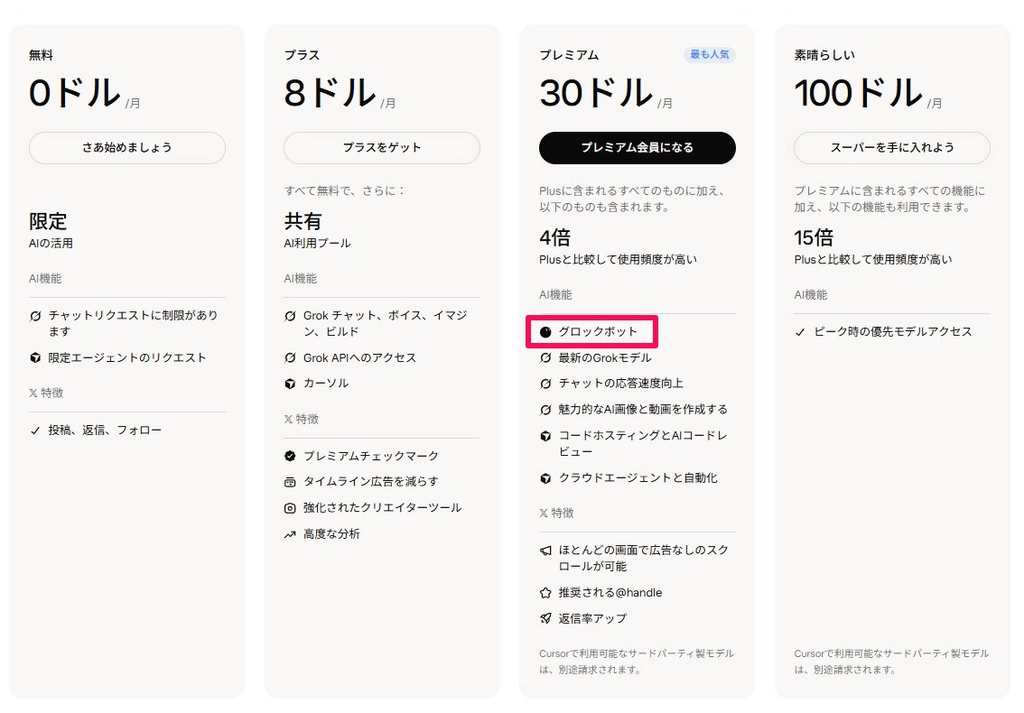Click the Grok icon beside 魅力的なAI画像と動画を作成する
Image resolution: width=1024 pixels, height=713 pixels.
(545, 410)
